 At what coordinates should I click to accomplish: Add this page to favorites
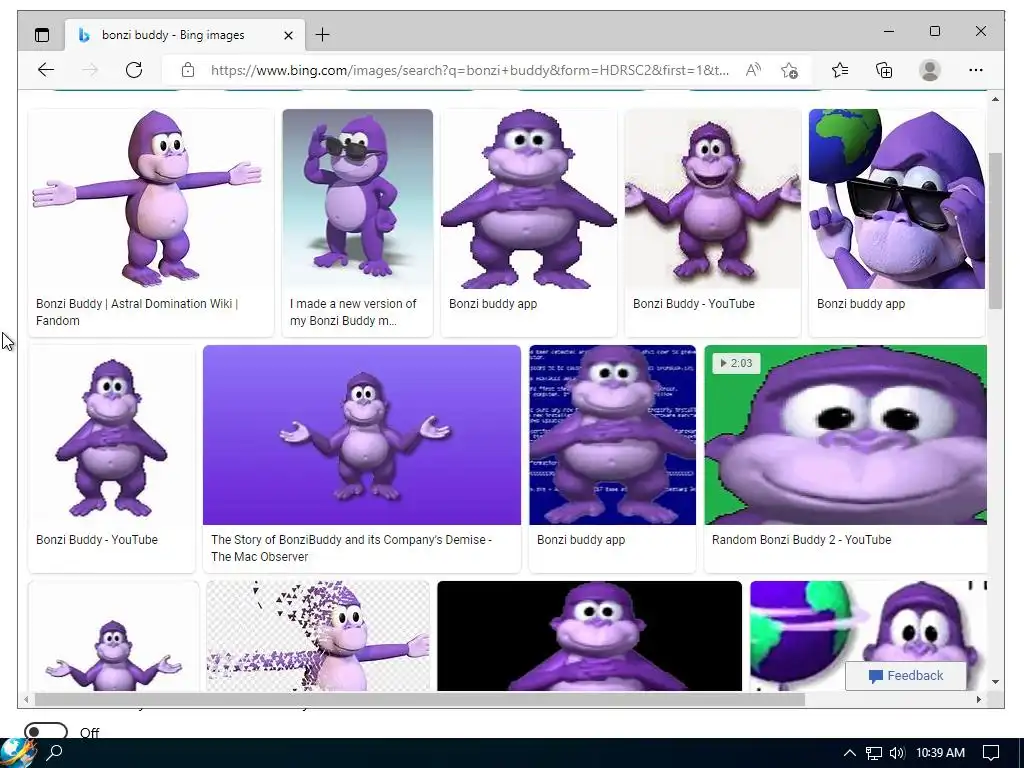(790, 70)
